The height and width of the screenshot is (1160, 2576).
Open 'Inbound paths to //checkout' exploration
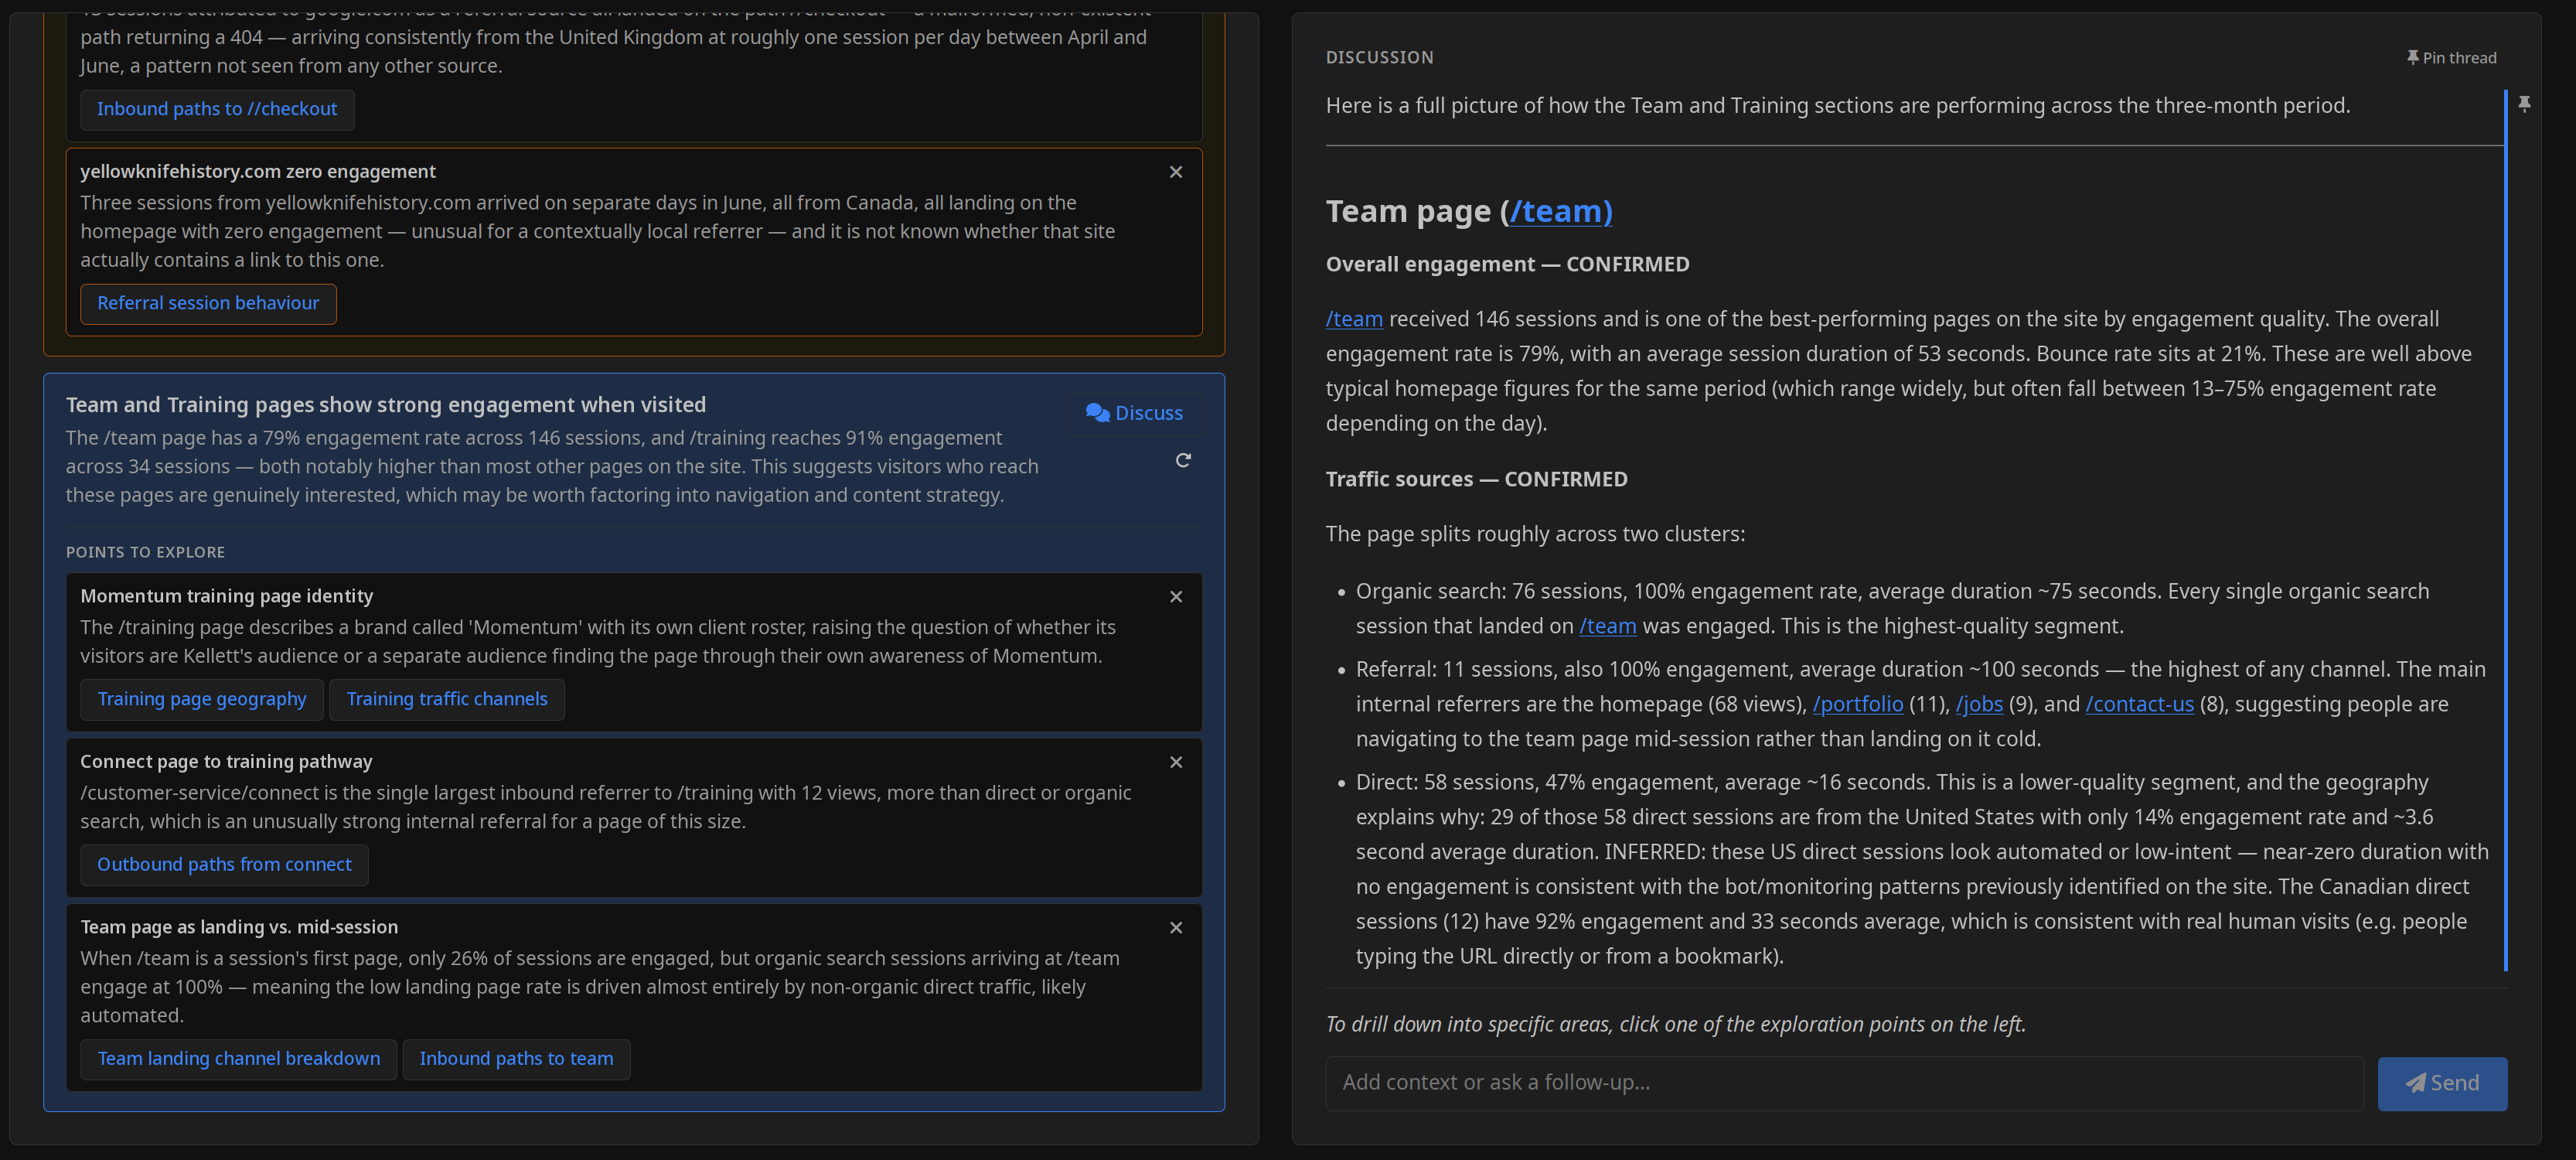pyautogui.click(x=217, y=109)
